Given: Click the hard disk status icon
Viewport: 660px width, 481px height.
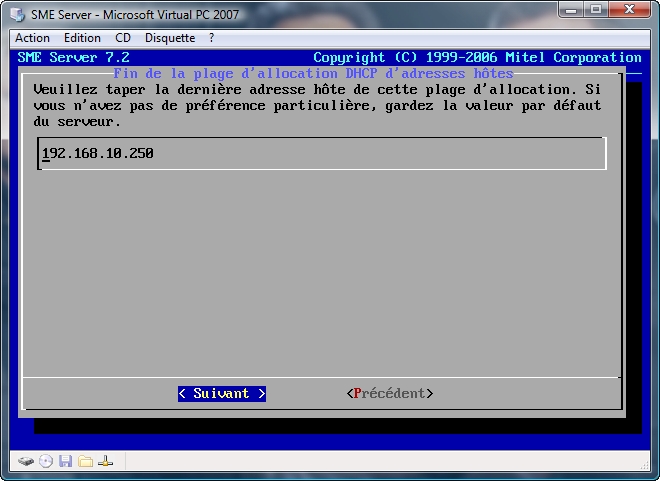Looking at the screenshot, I should click(x=26, y=461).
